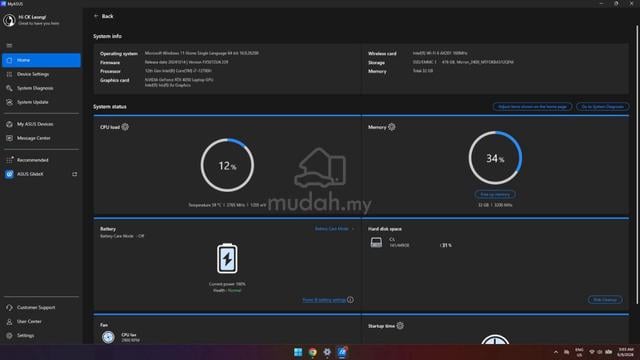The height and width of the screenshot is (360, 640).
Task: Open Windows Settings gear on the taskbar
Action: click(x=327, y=352)
